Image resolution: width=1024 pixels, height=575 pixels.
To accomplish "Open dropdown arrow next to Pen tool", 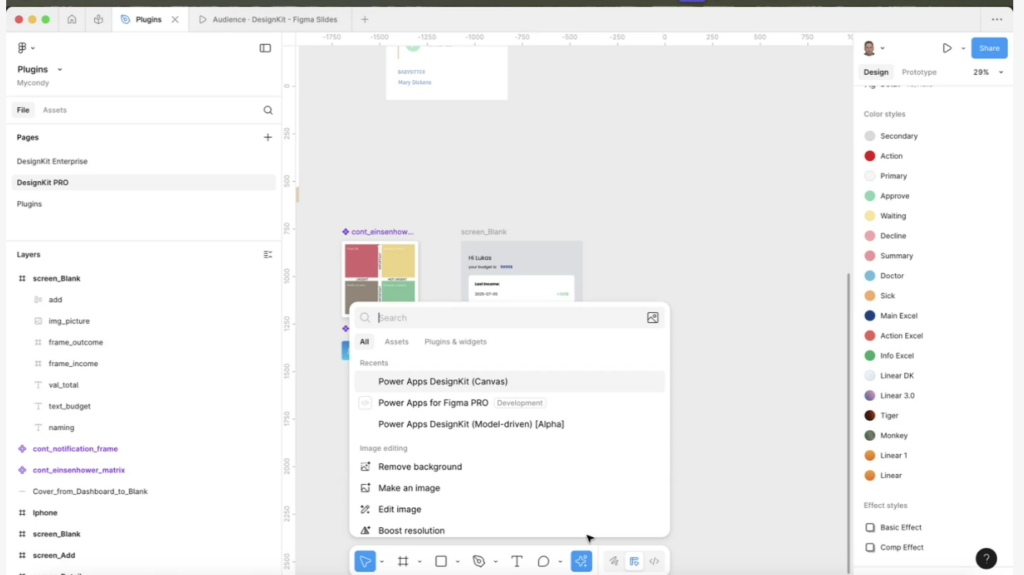I will [496, 562].
